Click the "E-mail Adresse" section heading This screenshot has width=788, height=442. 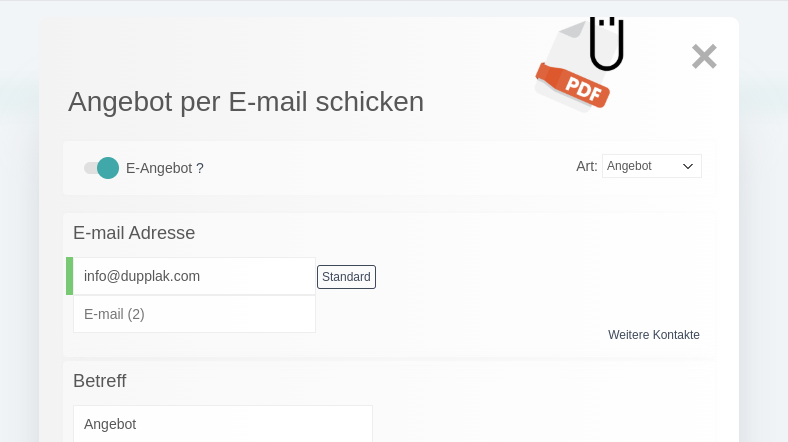click(x=134, y=233)
